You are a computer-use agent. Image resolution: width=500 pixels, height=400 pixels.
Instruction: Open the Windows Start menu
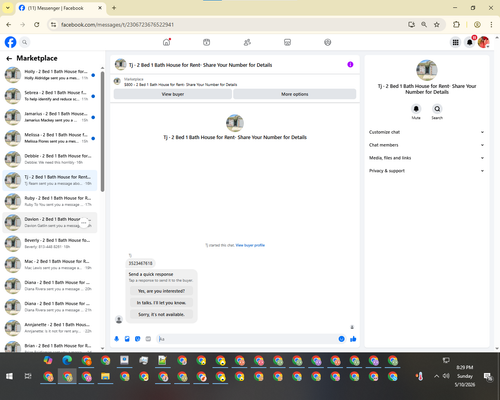point(9,376)
